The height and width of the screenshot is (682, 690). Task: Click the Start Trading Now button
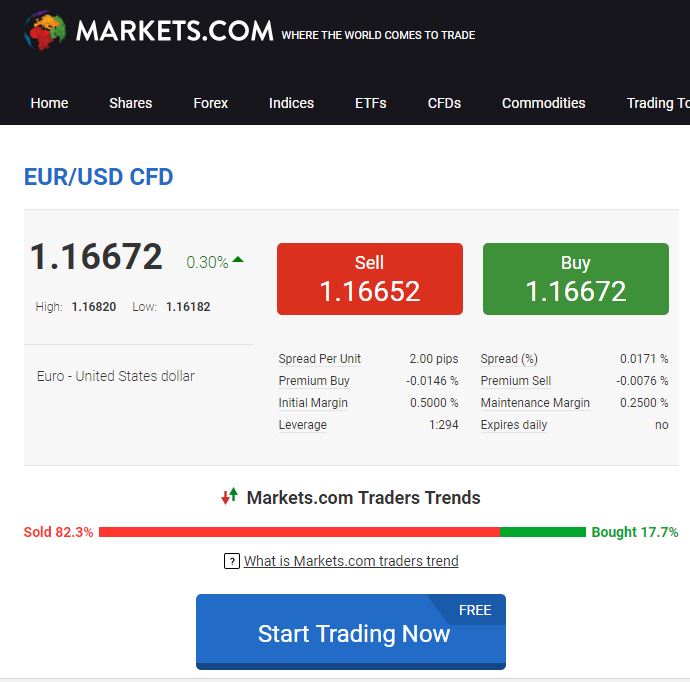(x=351, y=634)
